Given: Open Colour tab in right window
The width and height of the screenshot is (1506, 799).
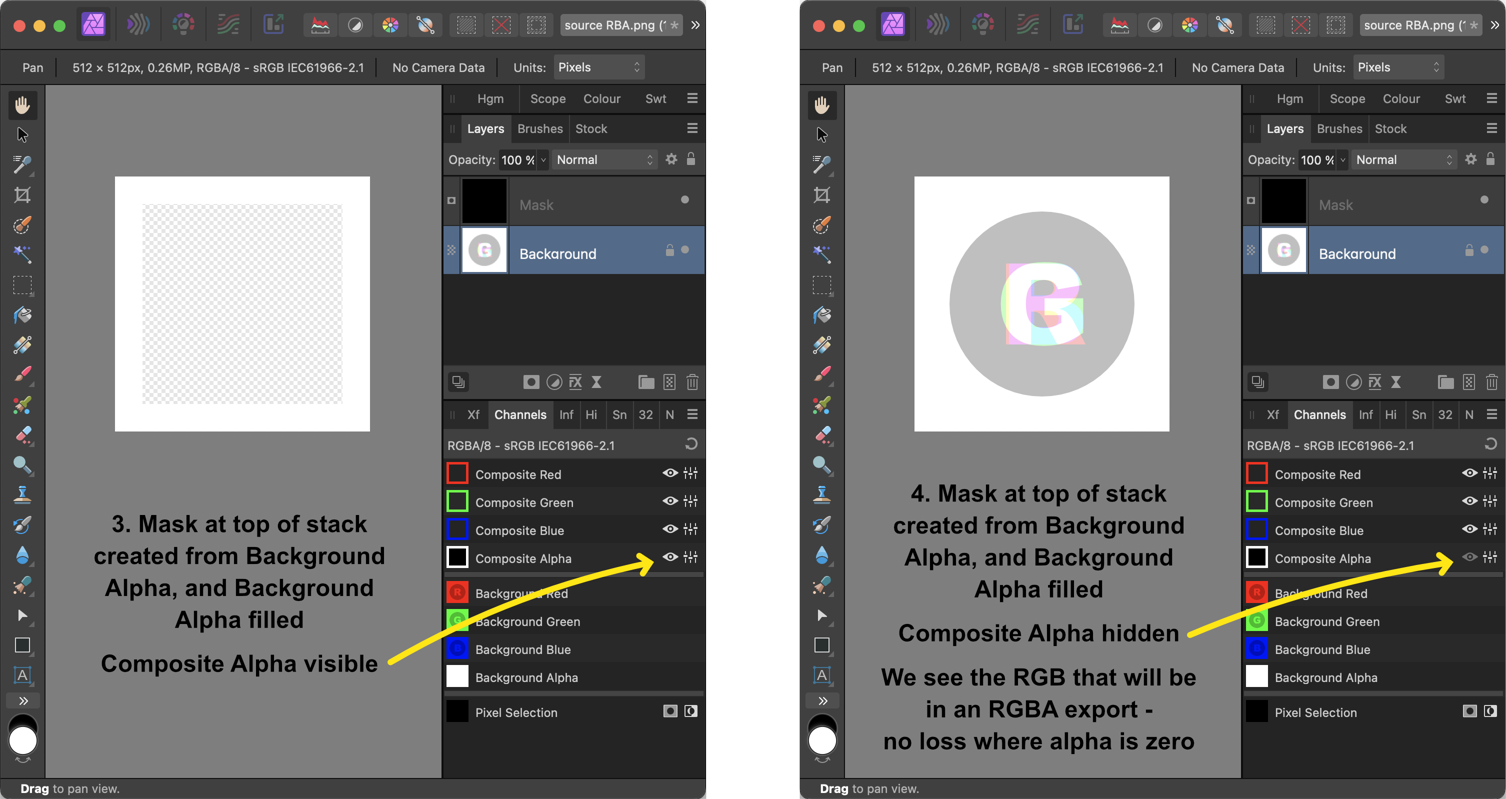Looking at the screenshot, I should point(1401,98).
